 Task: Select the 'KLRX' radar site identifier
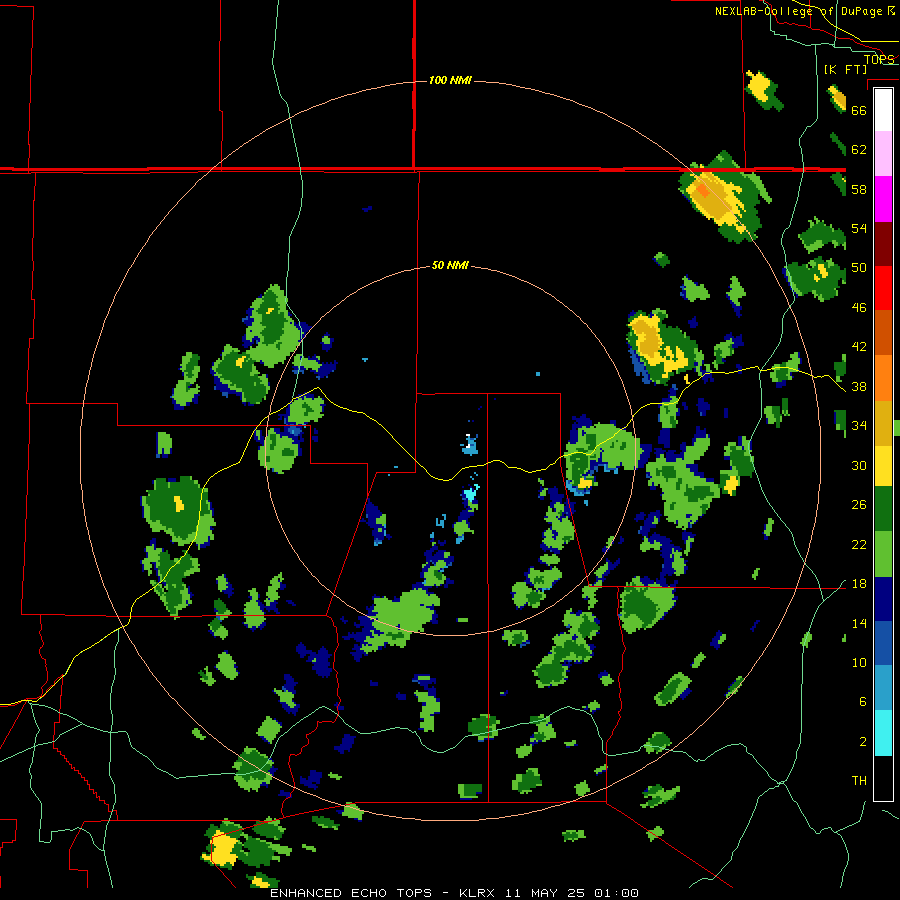click(x=476, y=893)
